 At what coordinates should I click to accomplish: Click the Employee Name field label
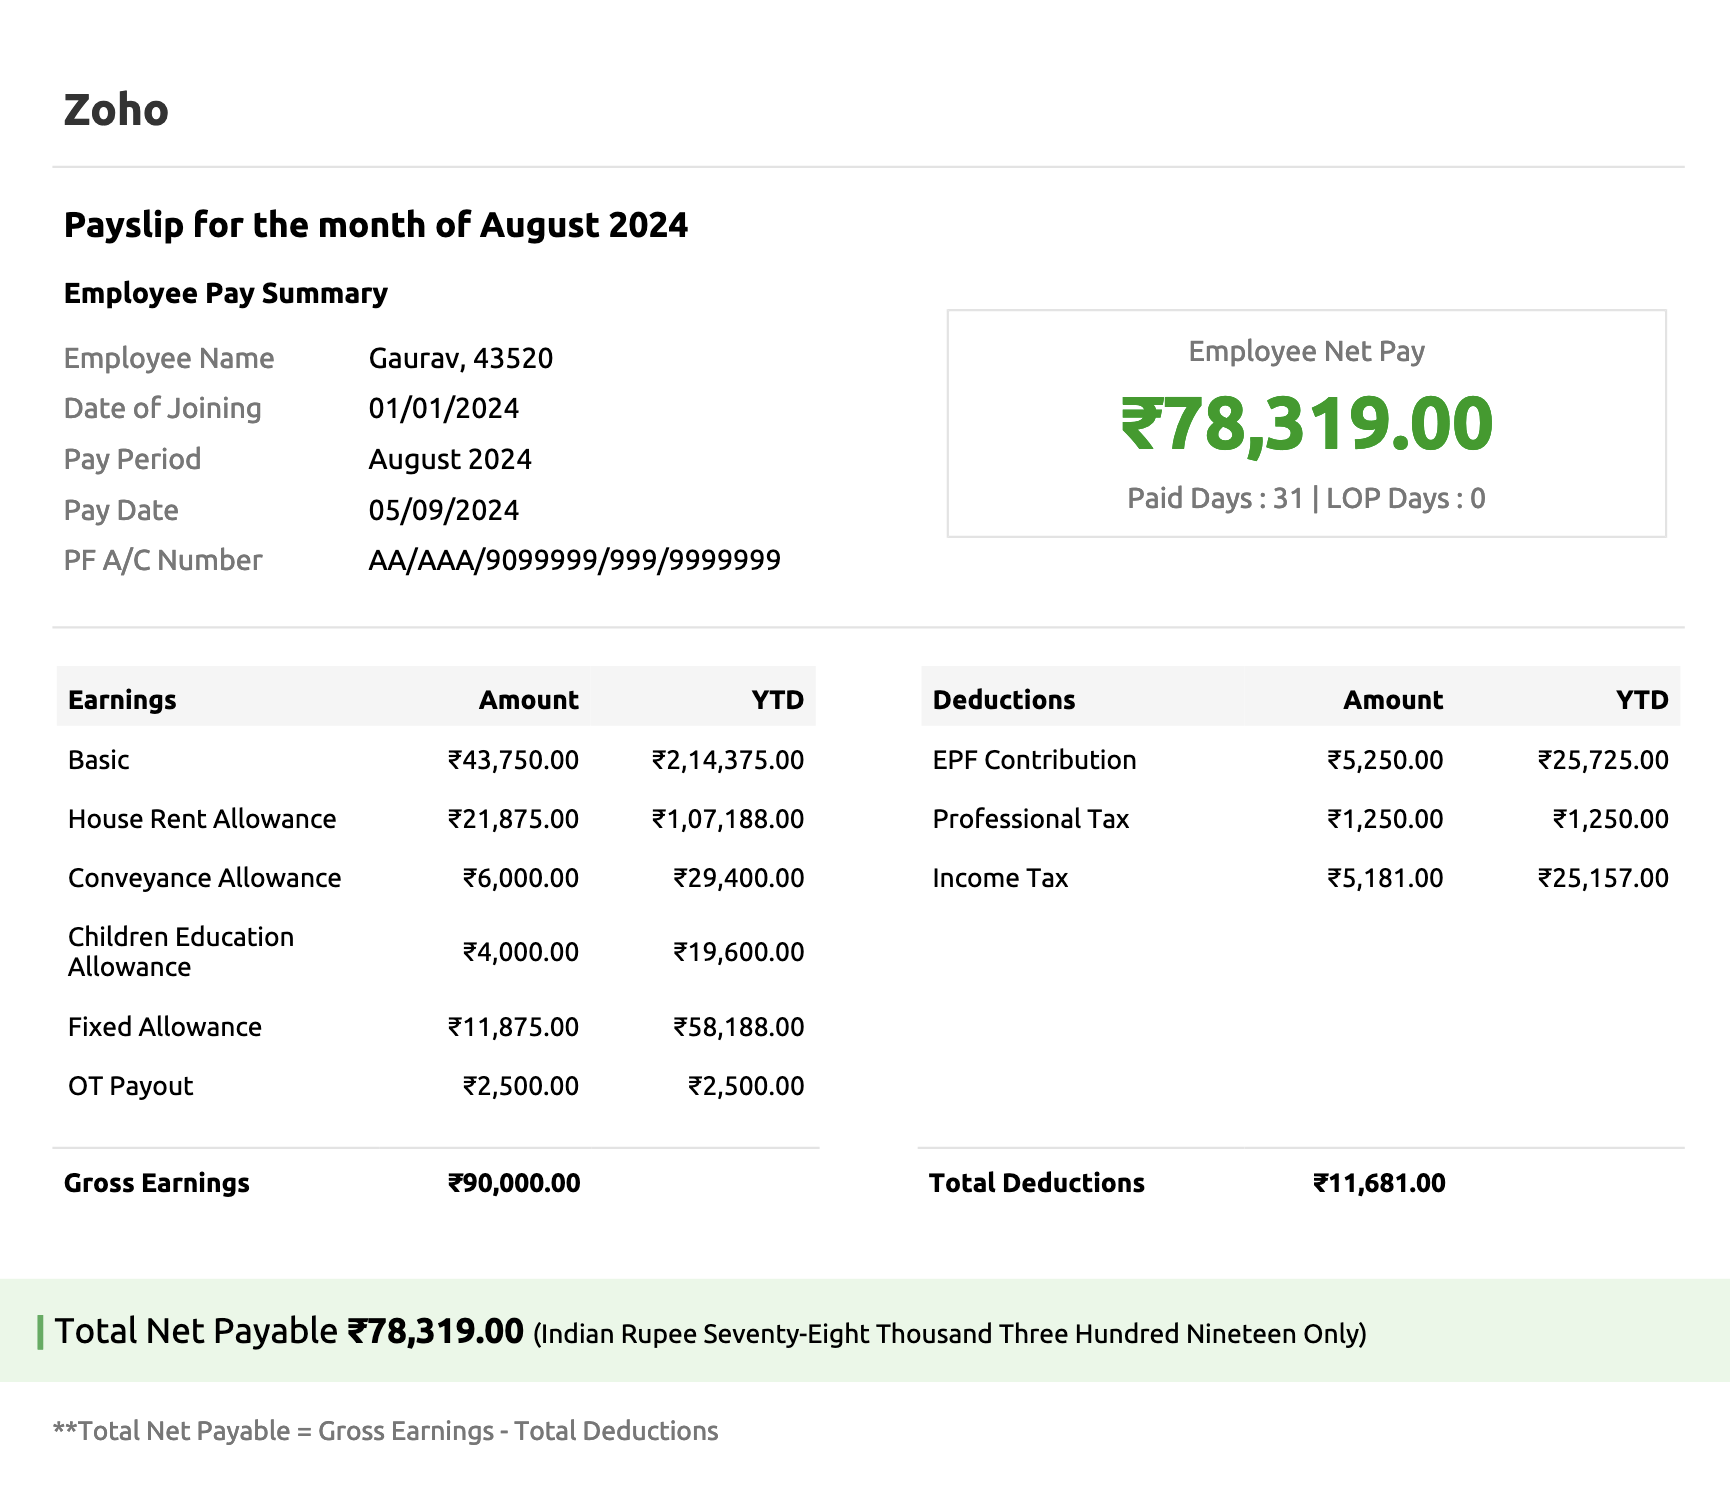coord(169,358)
